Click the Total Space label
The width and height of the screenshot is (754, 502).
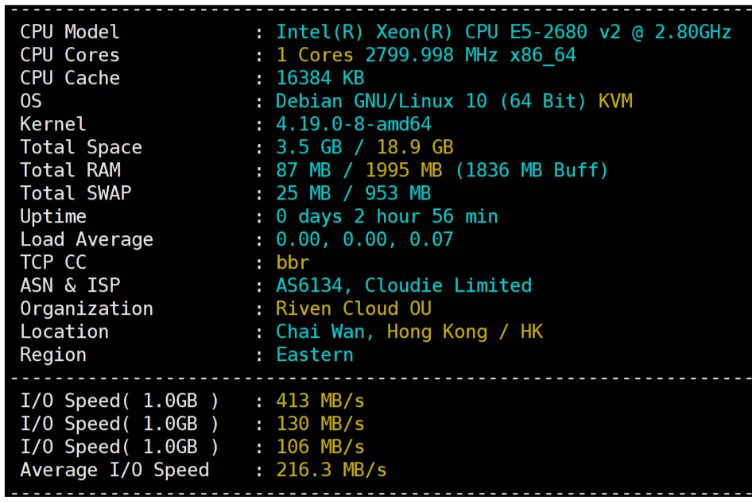click(x=81, y=147)
